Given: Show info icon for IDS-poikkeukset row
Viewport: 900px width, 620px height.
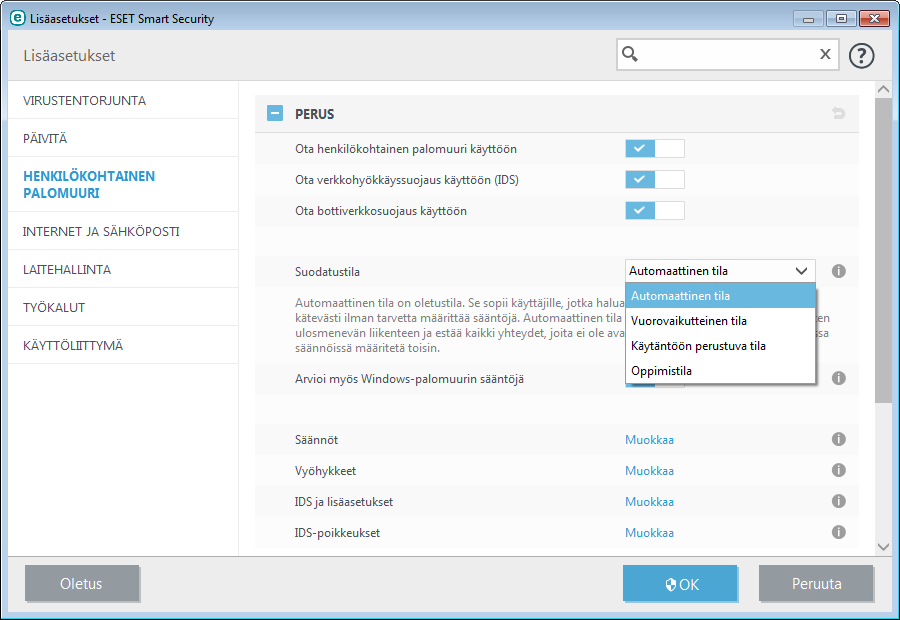Looking at the screenshot, I should coord(839,532).
